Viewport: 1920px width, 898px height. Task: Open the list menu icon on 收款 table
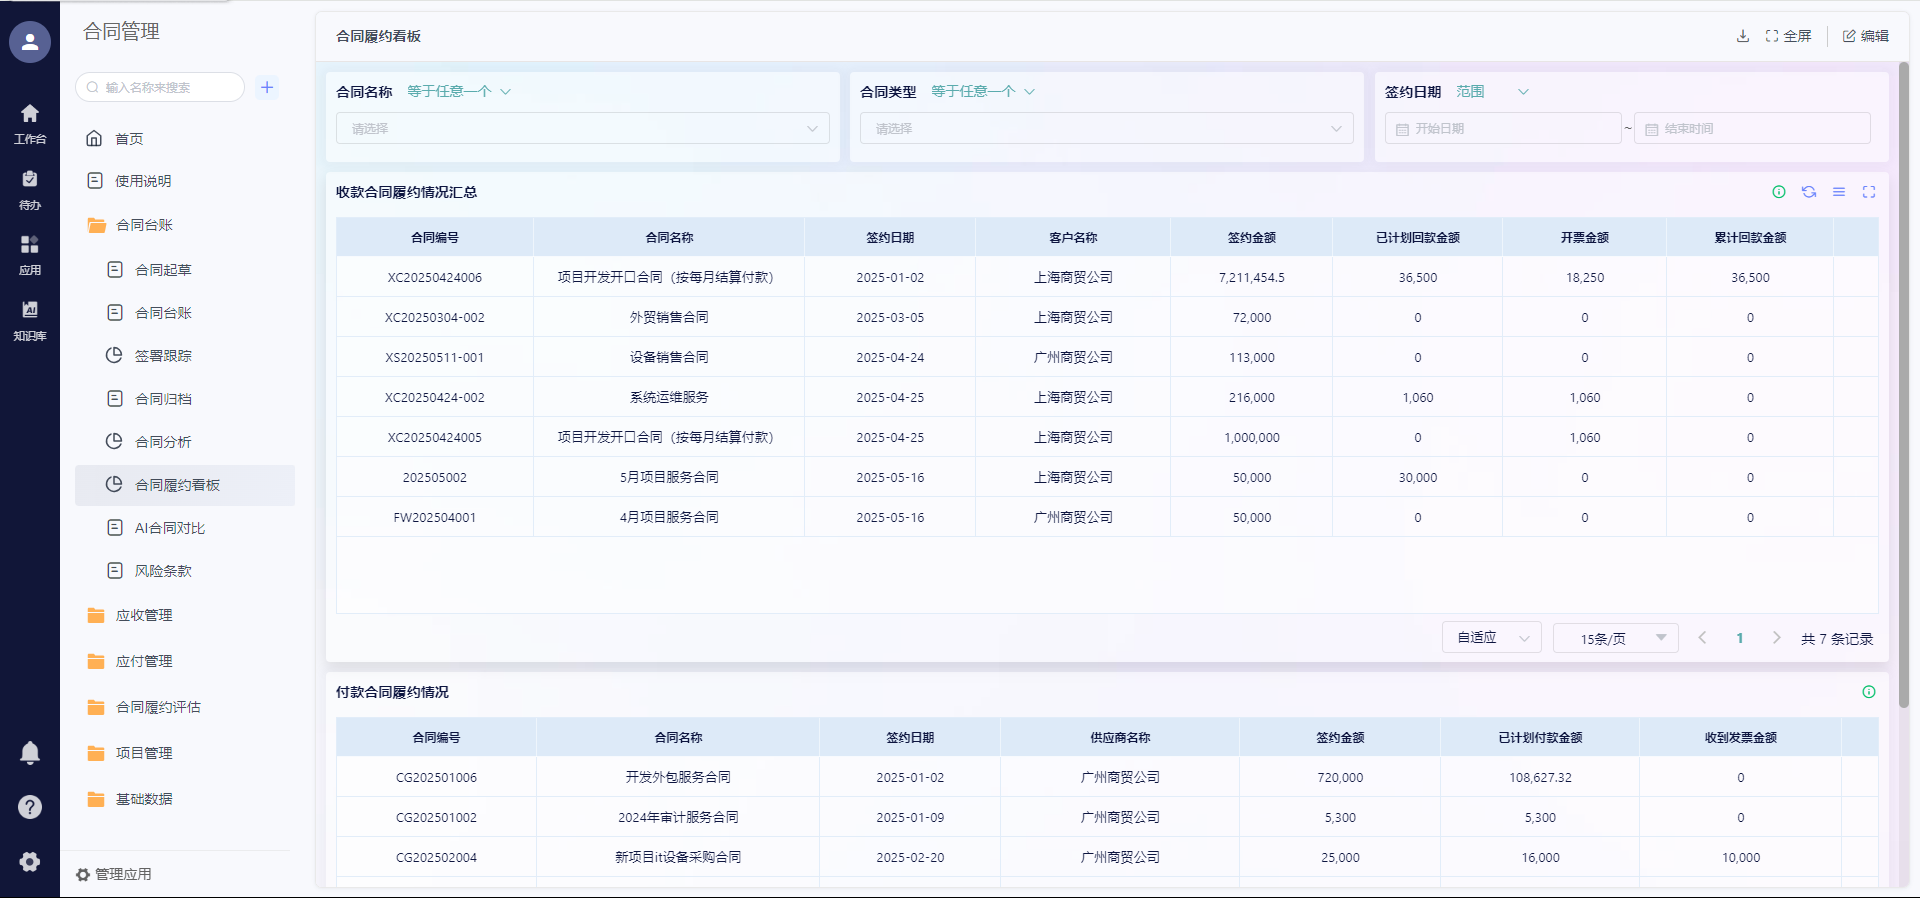(x=1839, y=192)
